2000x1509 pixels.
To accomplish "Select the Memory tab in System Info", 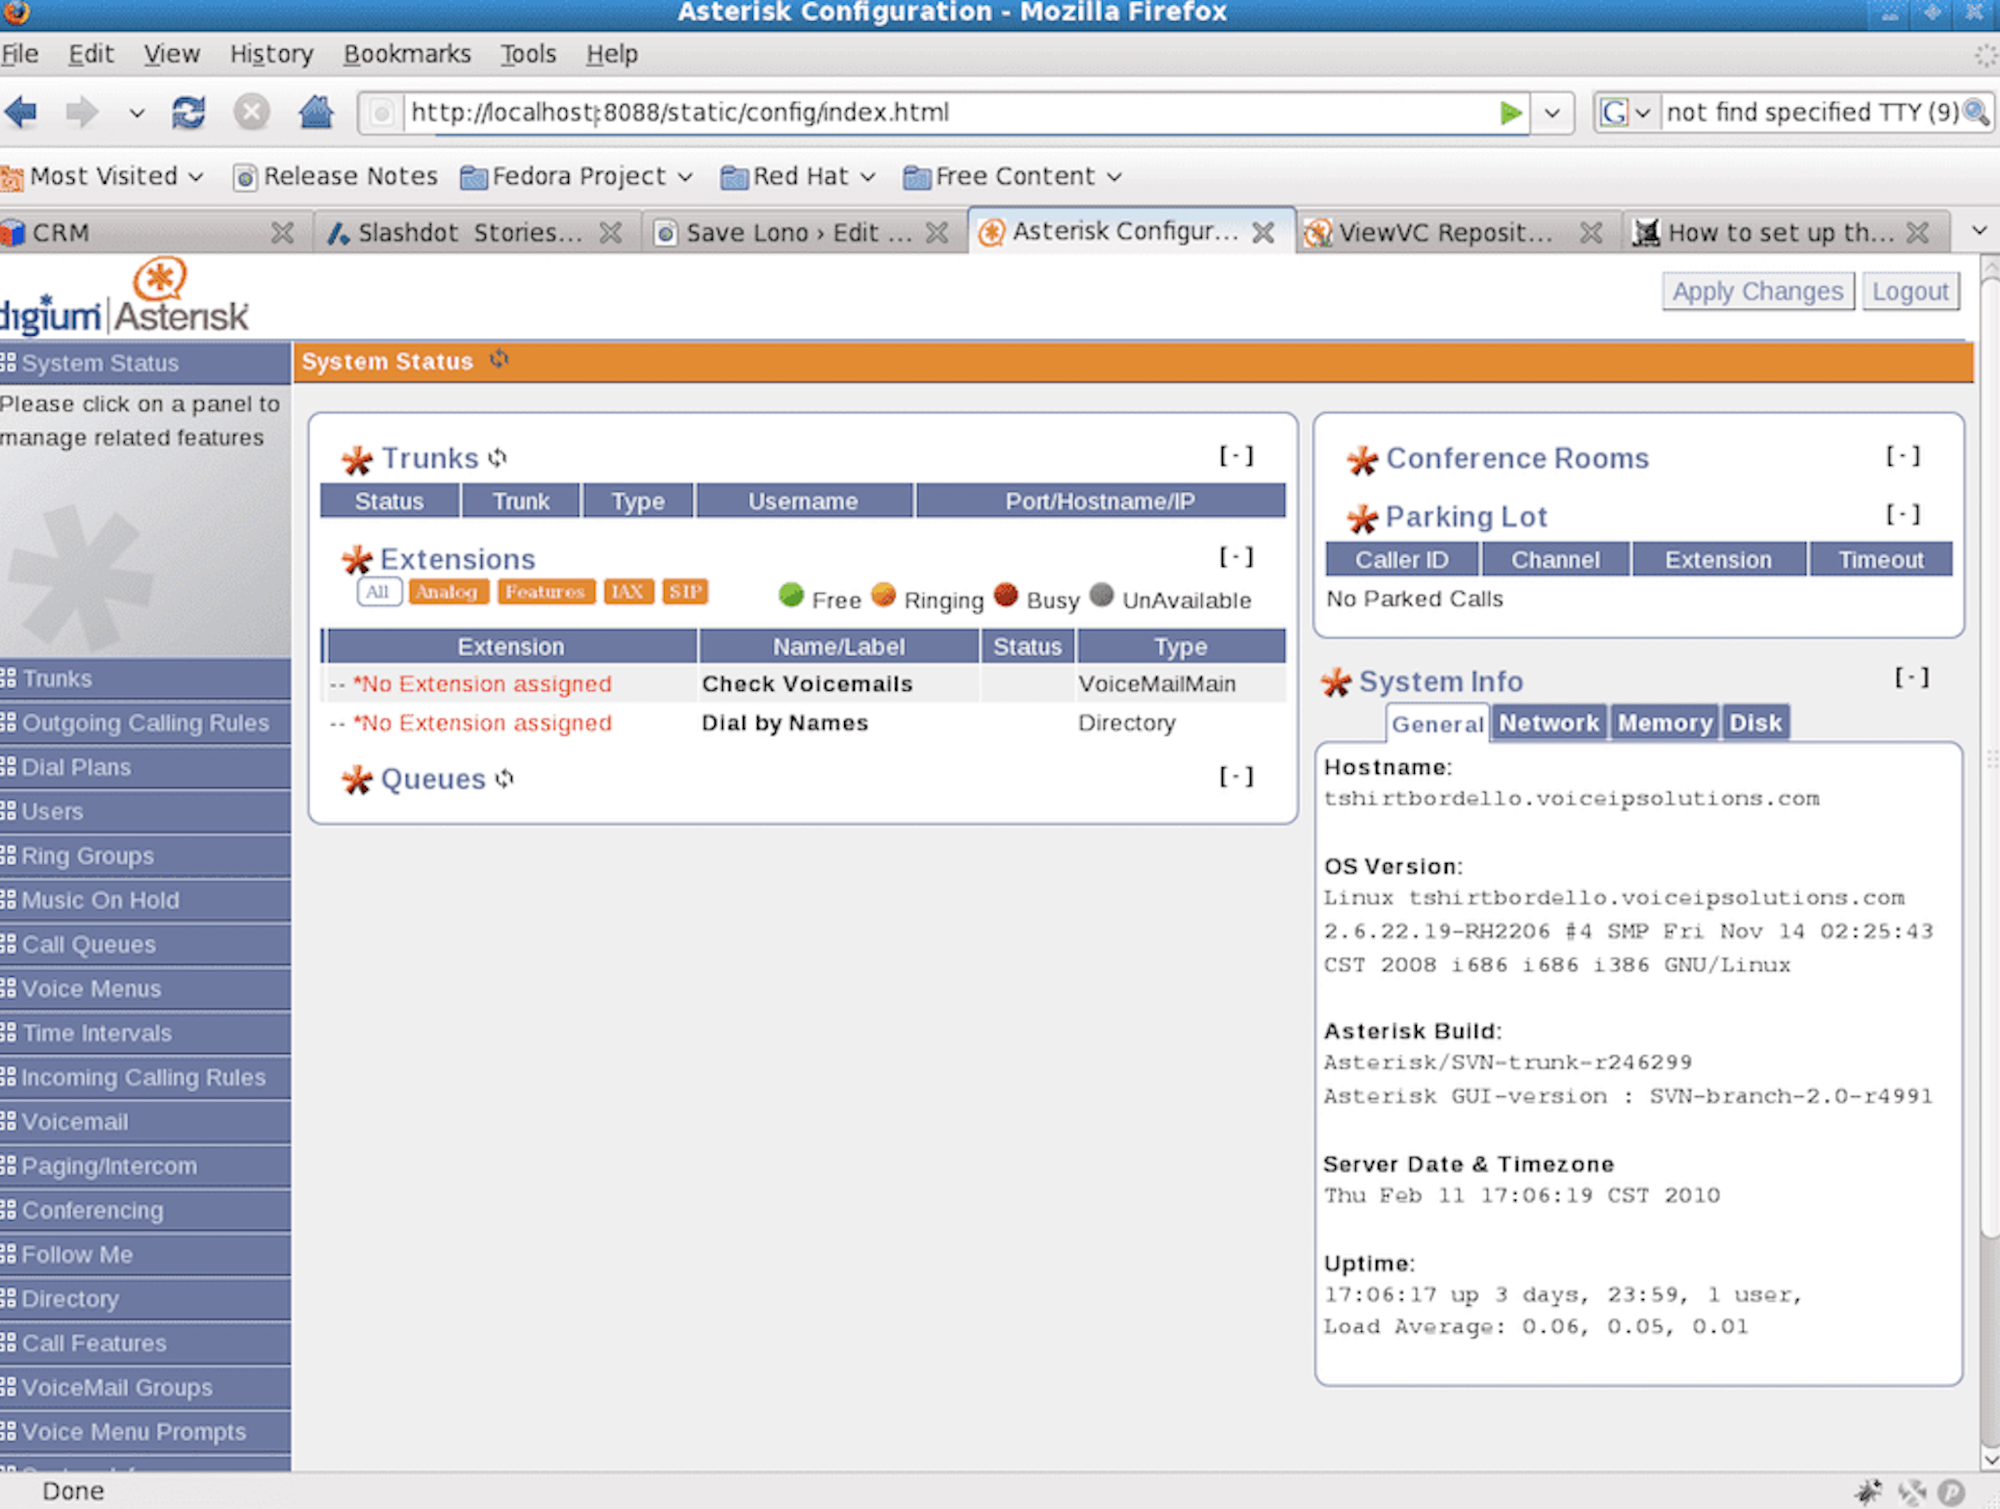I will click(x=1662, y=721).
